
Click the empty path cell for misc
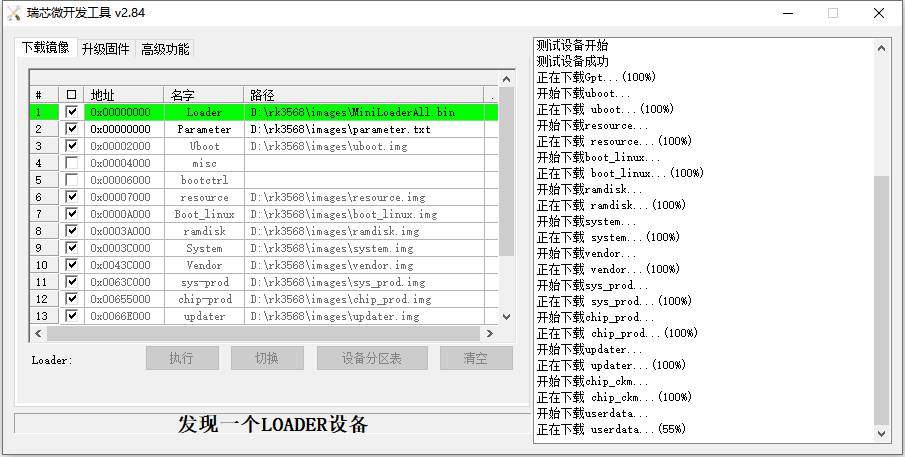(364, 163)
